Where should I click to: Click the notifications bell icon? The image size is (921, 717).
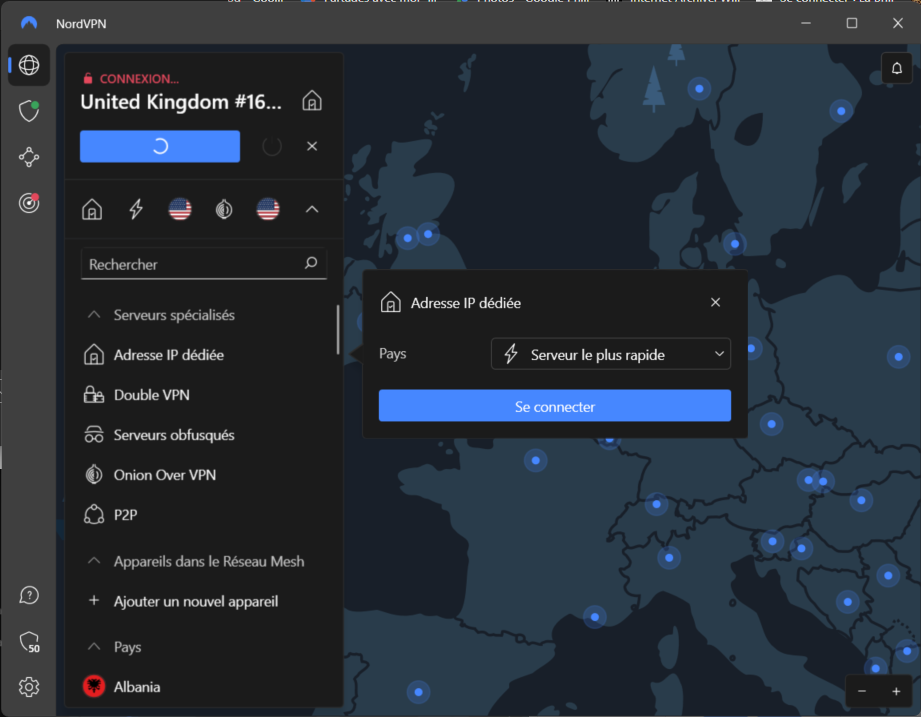point(897,67)
